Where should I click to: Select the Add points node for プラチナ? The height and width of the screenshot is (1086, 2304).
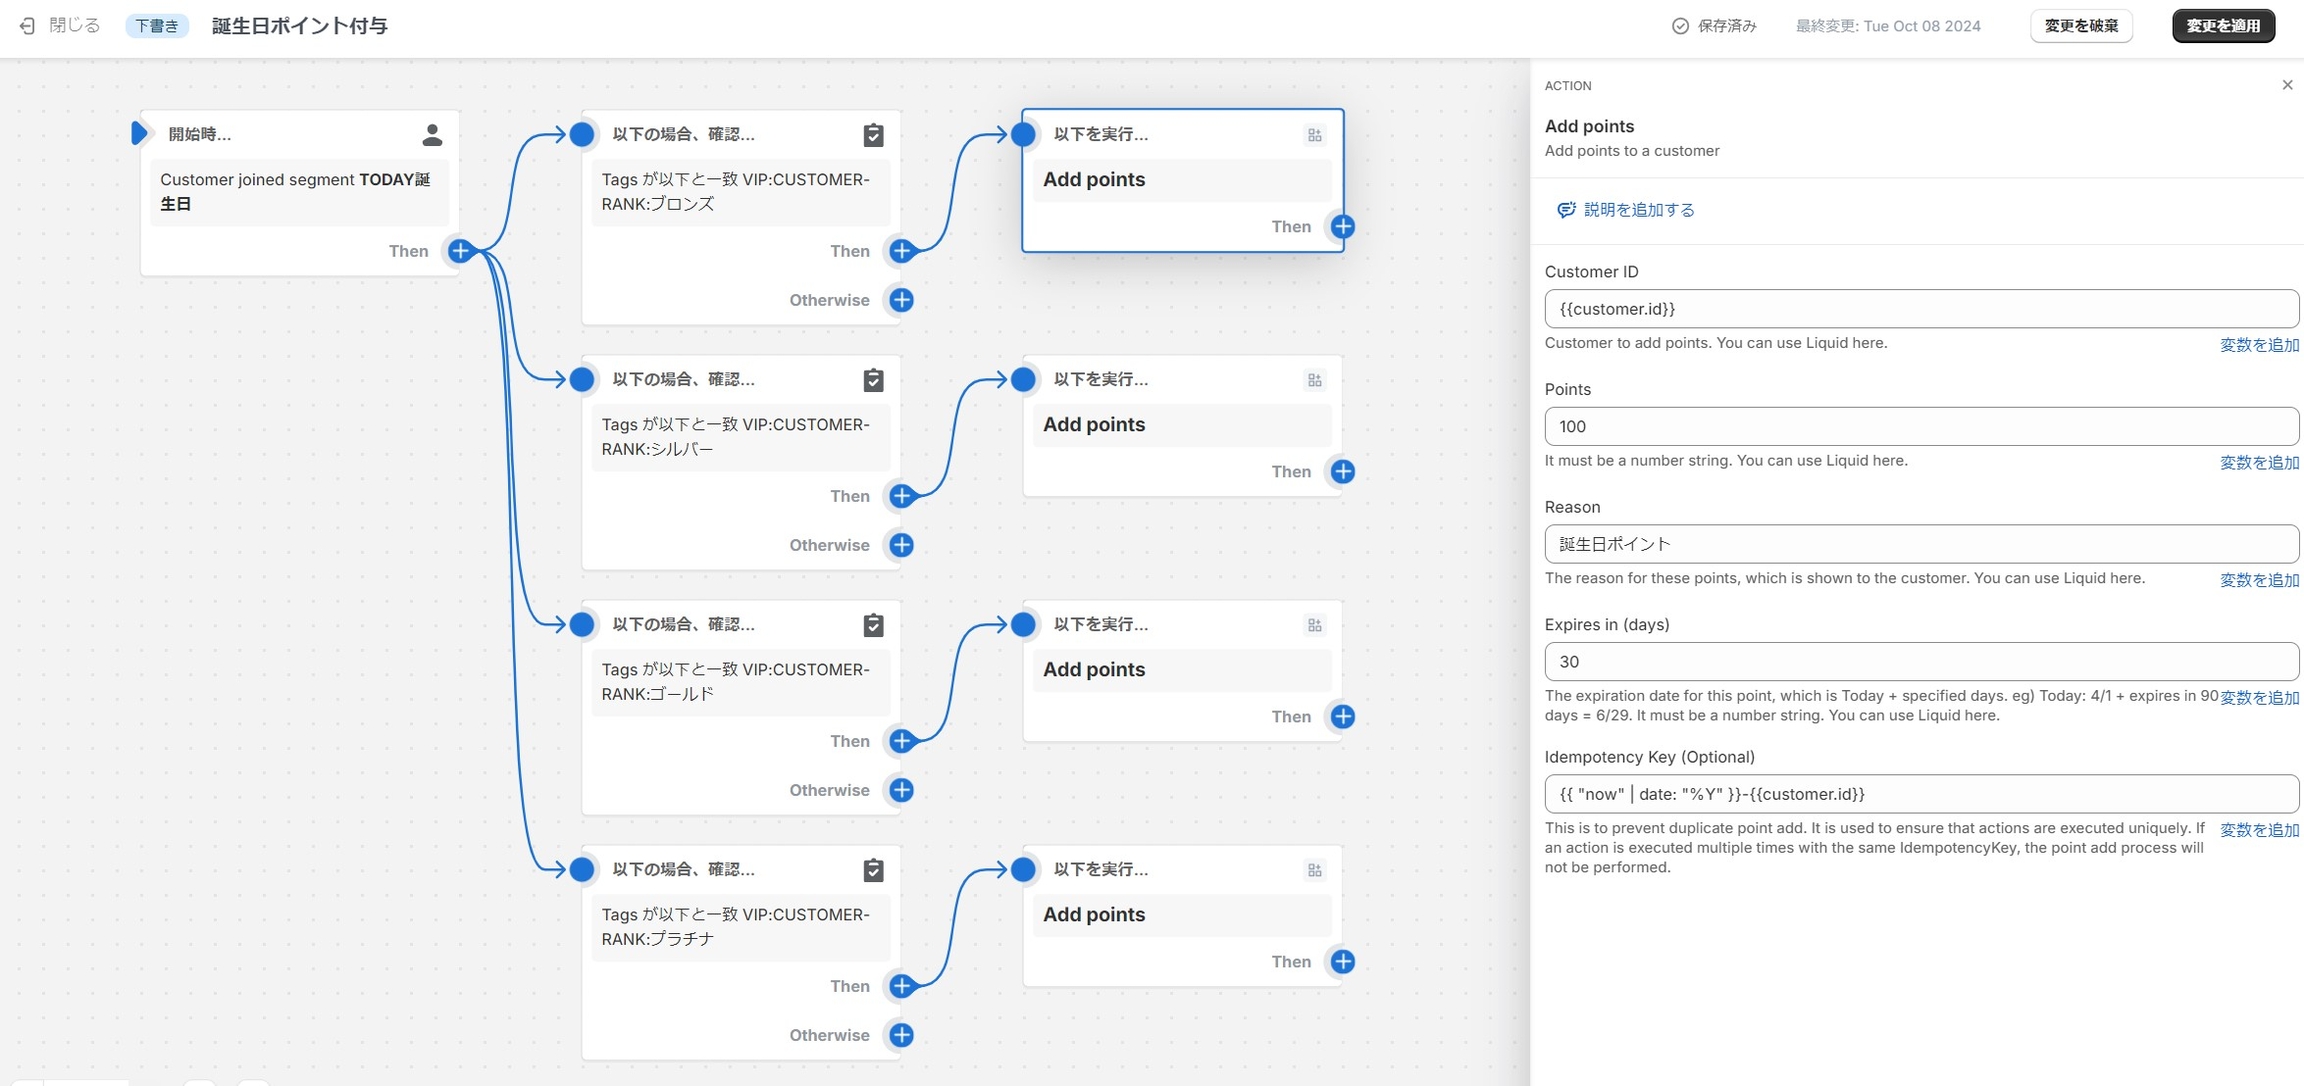[1180, 915]
